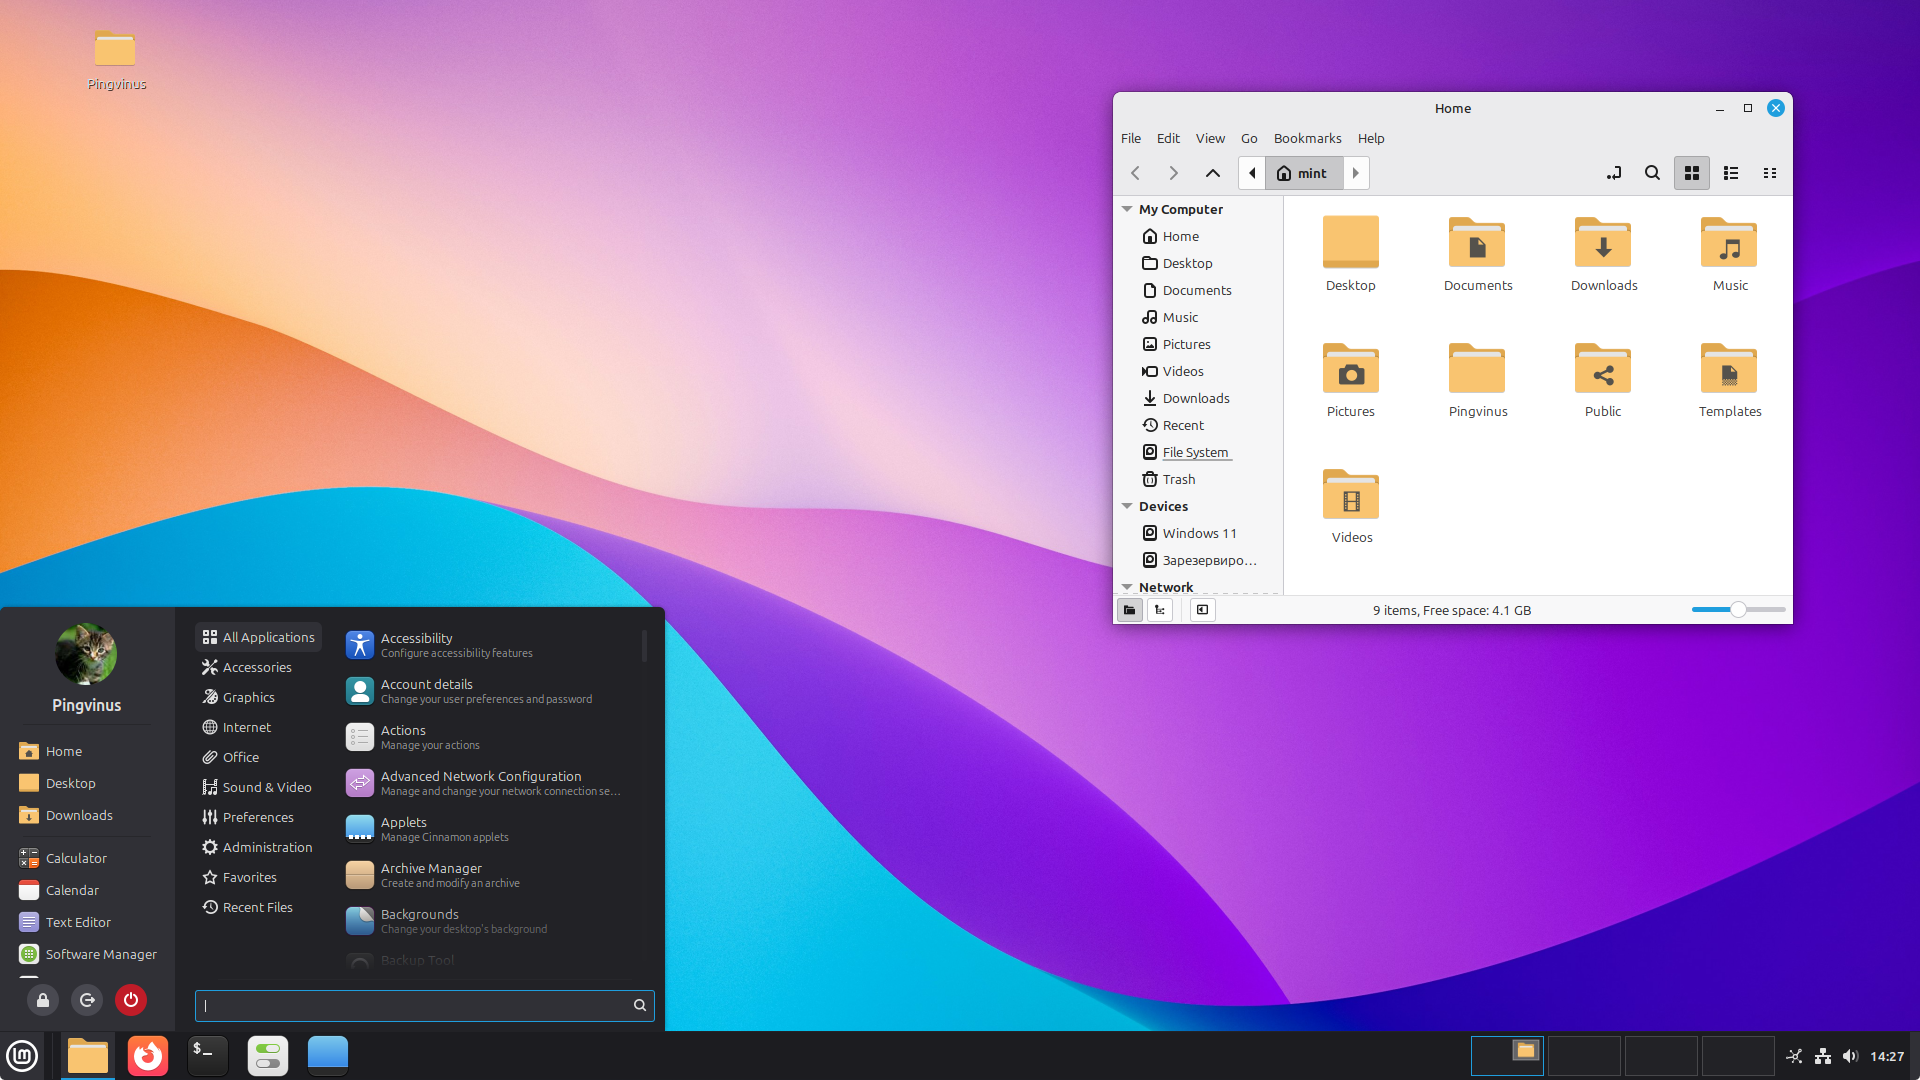
Task: Show tree view in the sidebar
Action: (x=1159, y=609)
